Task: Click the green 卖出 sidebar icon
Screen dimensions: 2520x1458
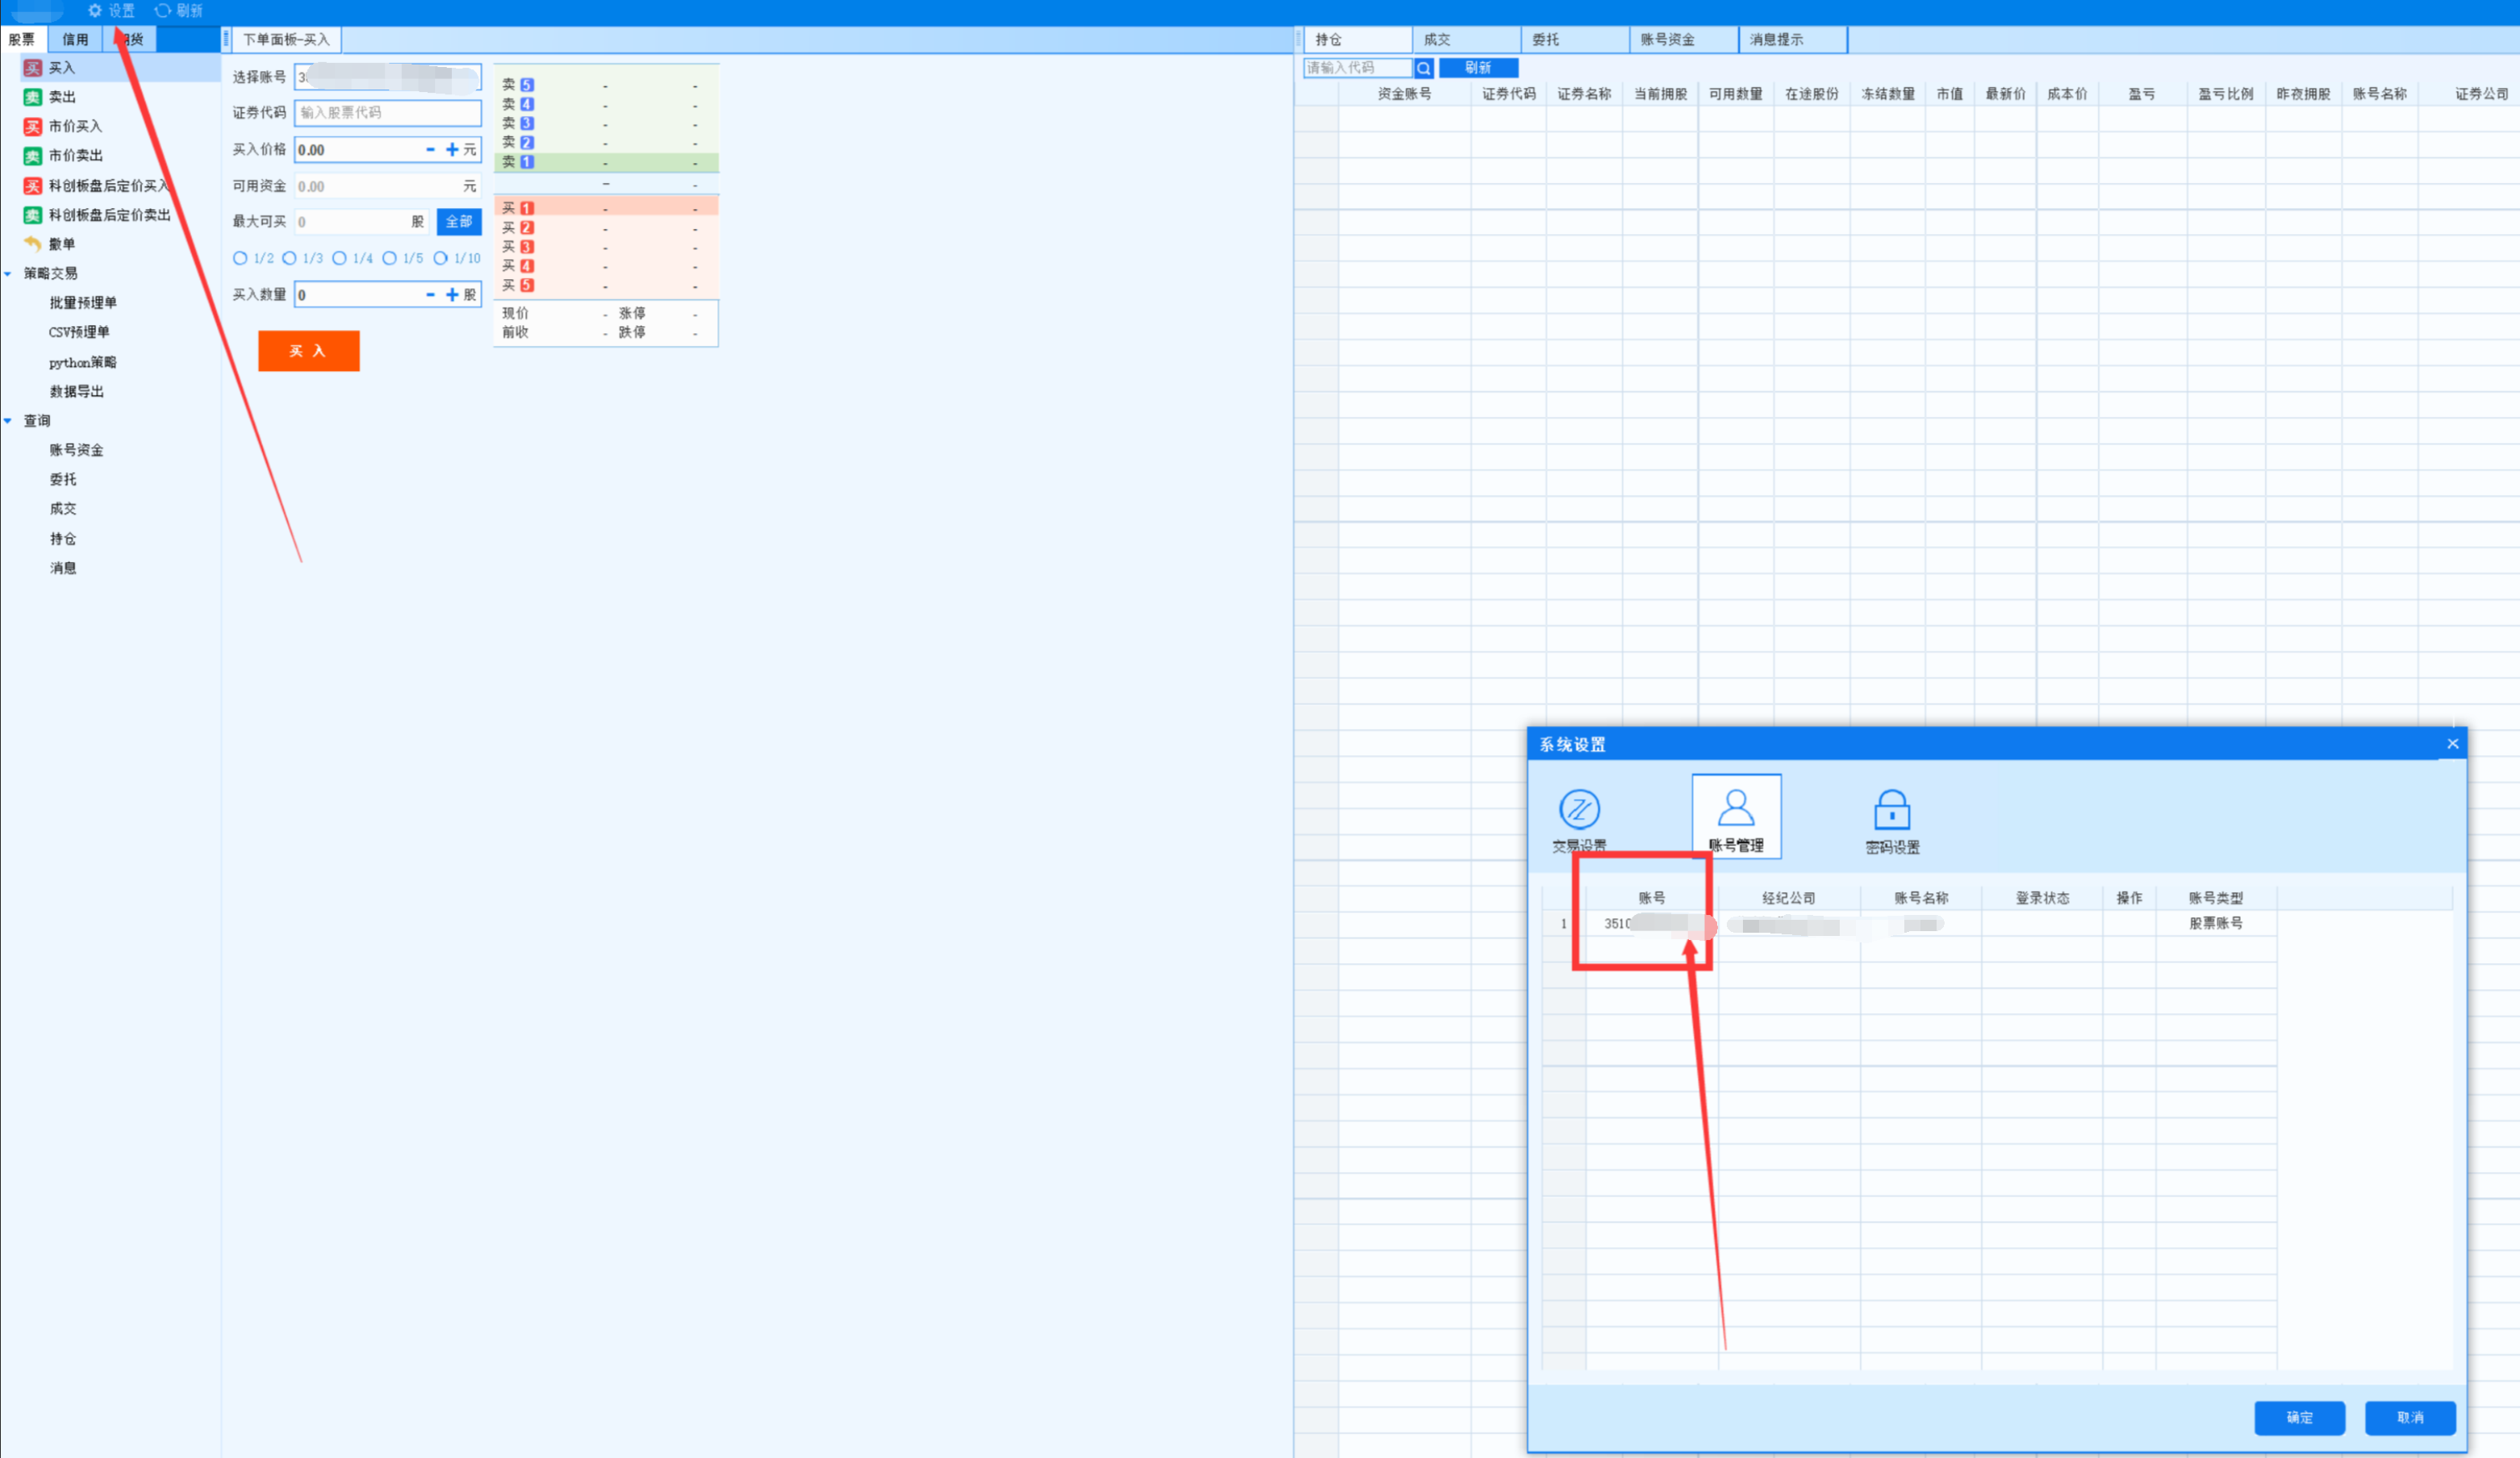Action: pos(33,97)
